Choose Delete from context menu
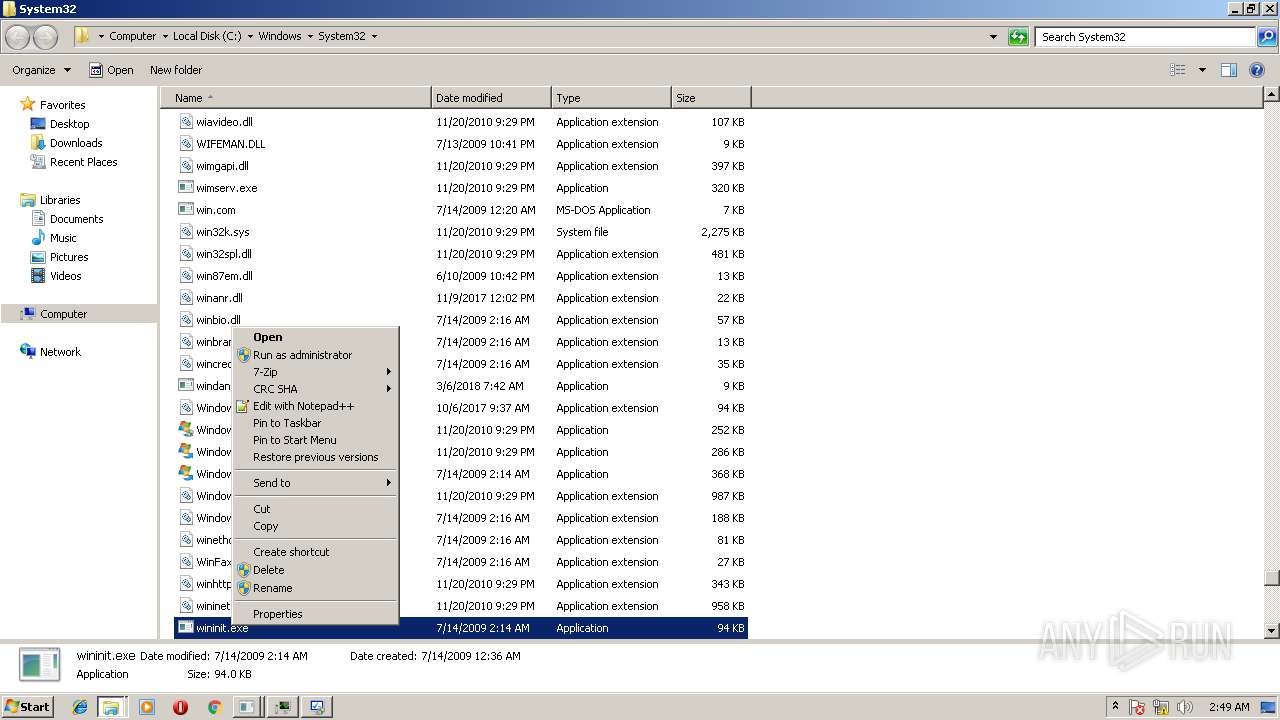This screenshot has width=1280, height=720. pyautogui.click(x=316, y=570)
